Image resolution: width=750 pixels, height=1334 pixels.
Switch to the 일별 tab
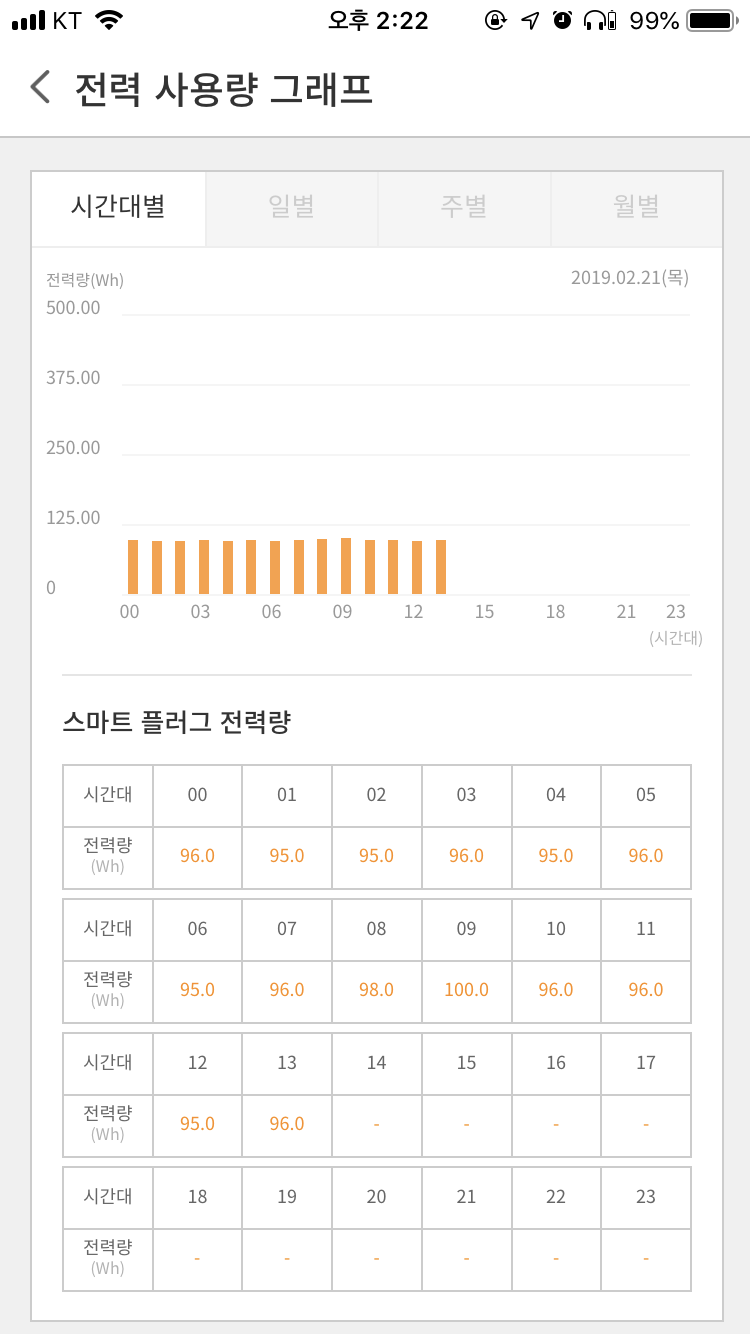click(x=292, y=208)
